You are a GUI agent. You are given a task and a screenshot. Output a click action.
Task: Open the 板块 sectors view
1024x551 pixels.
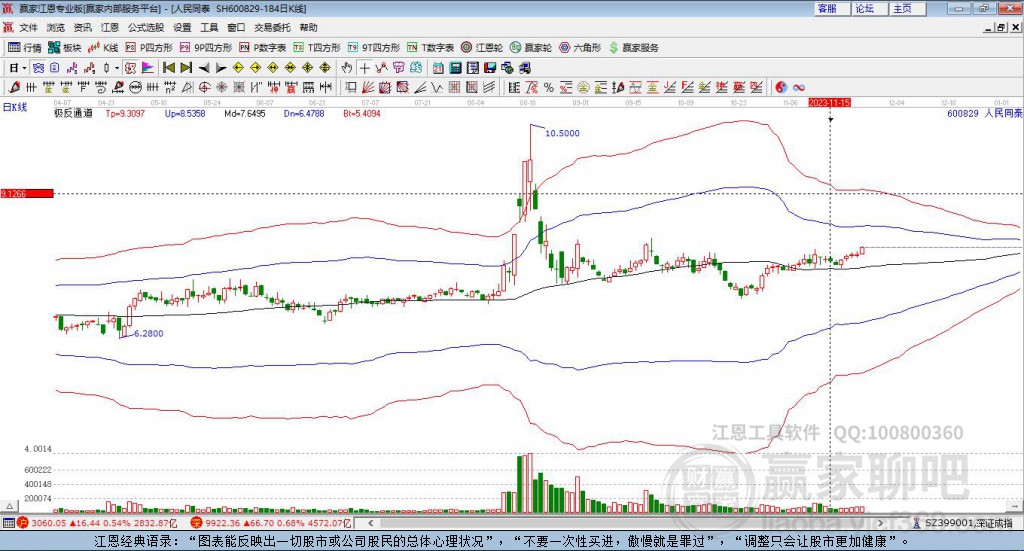(65, 48)
